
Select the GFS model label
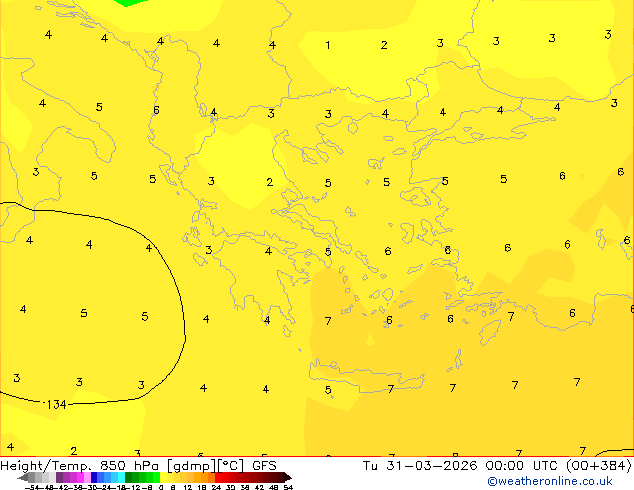264,466
